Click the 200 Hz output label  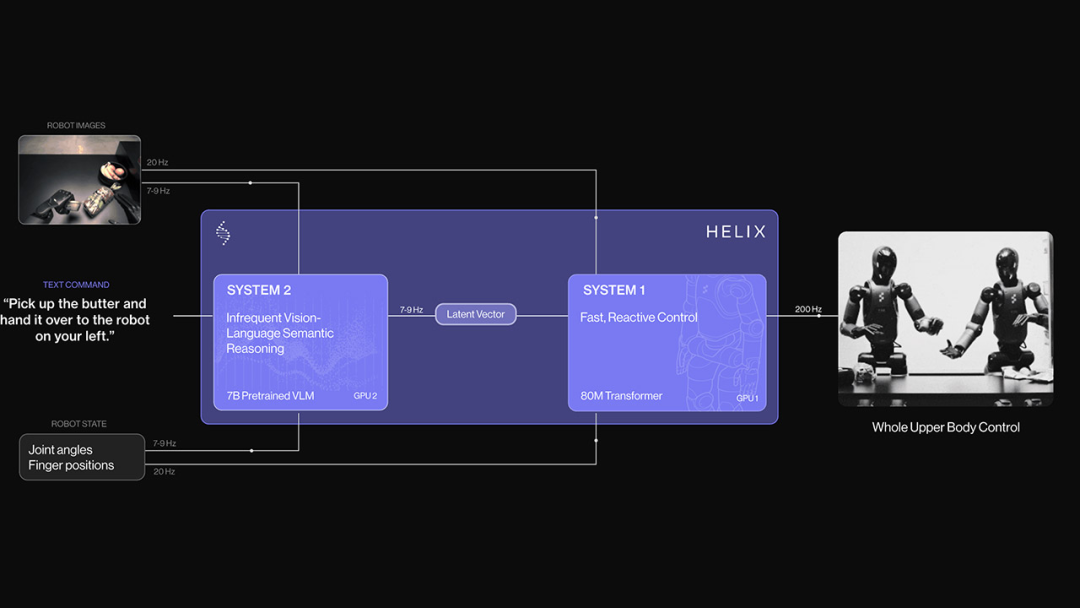click(x=808, y=309)
